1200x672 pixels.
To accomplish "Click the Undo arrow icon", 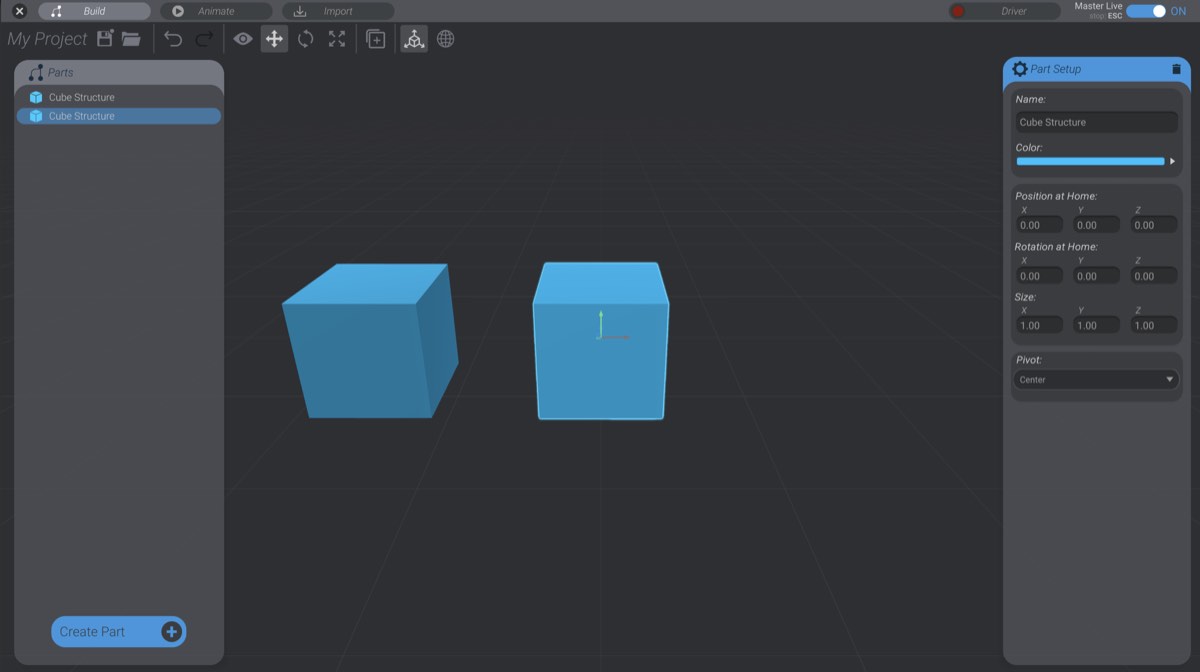I will tap(171, 38).
